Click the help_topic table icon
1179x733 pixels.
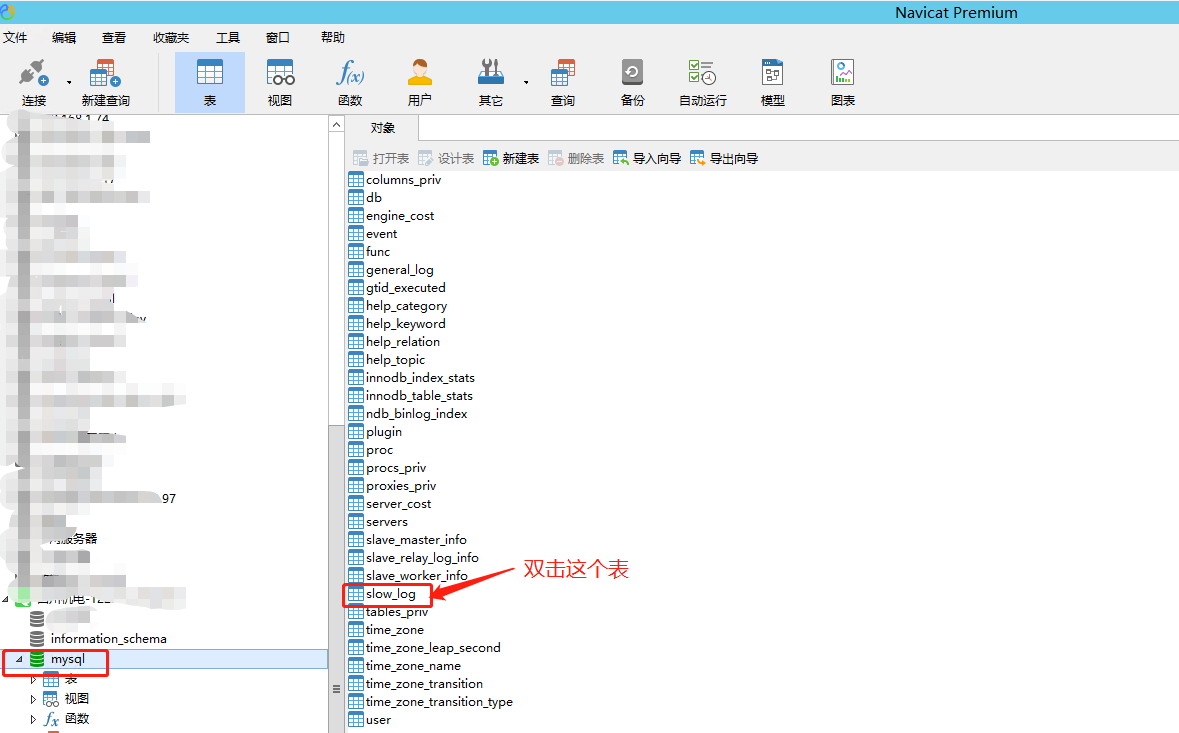356,360
